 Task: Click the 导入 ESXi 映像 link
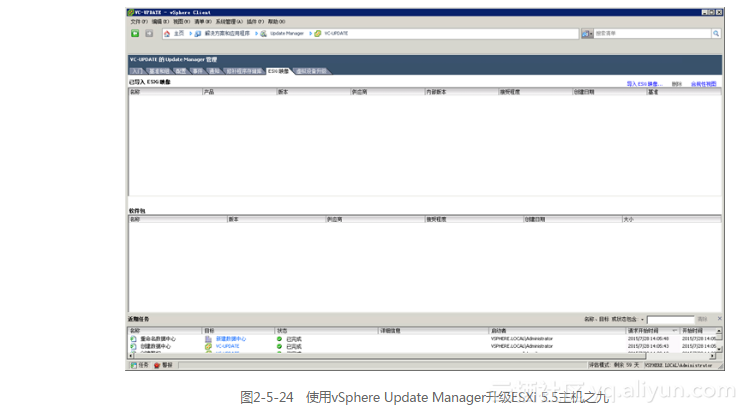(644, 84)
